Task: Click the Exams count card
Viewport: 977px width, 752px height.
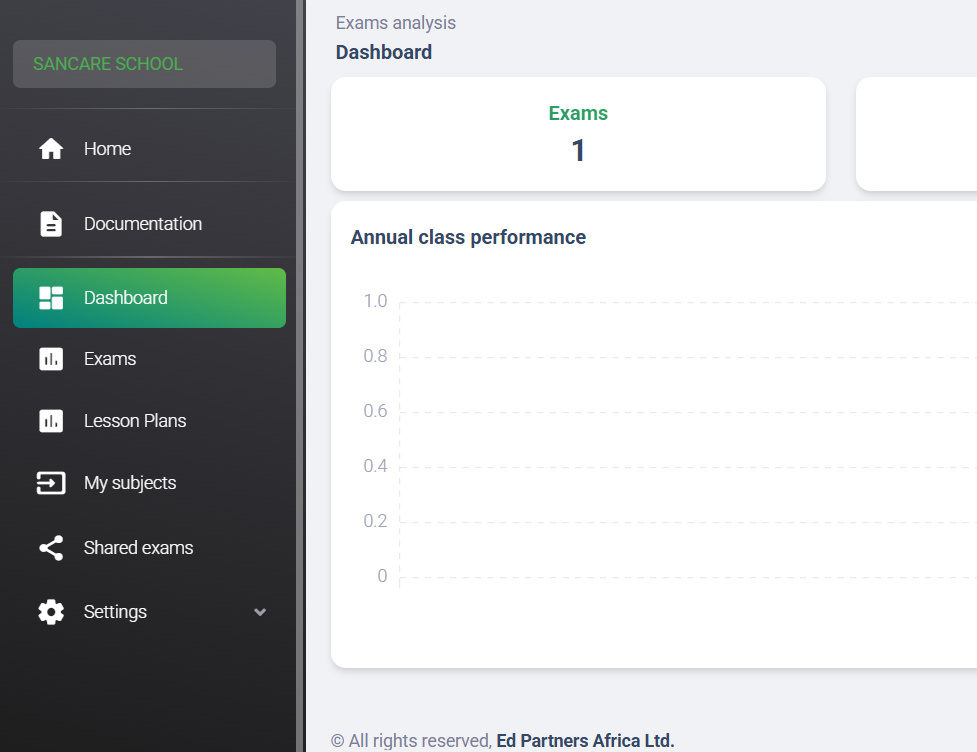Action: 578,134
